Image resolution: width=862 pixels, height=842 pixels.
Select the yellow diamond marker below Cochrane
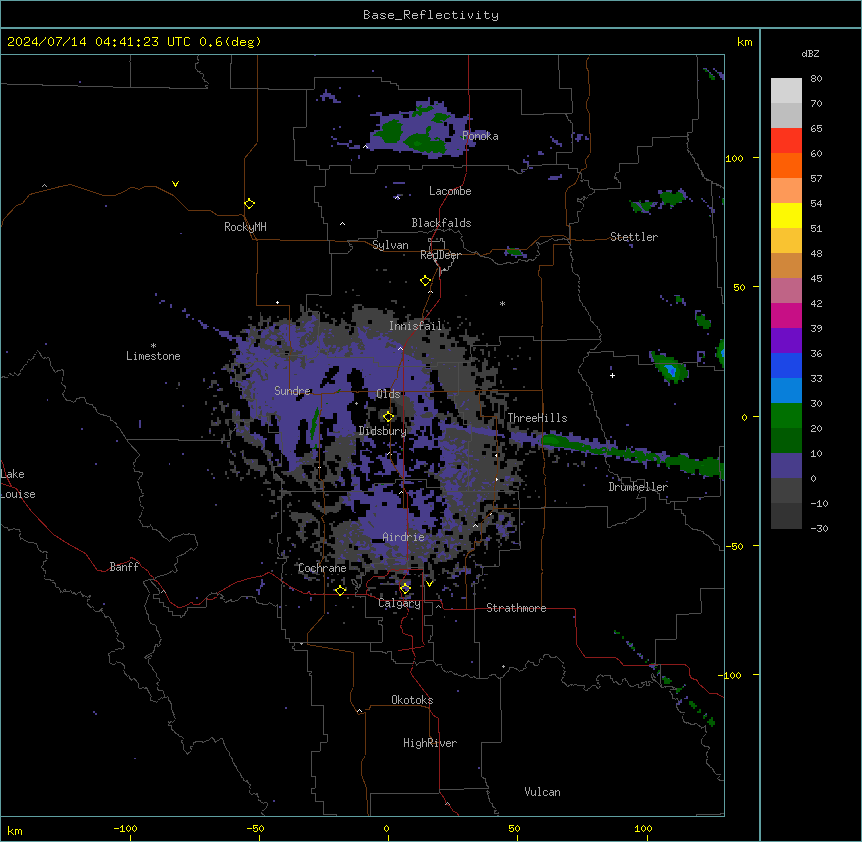click(x=340, y=590)
